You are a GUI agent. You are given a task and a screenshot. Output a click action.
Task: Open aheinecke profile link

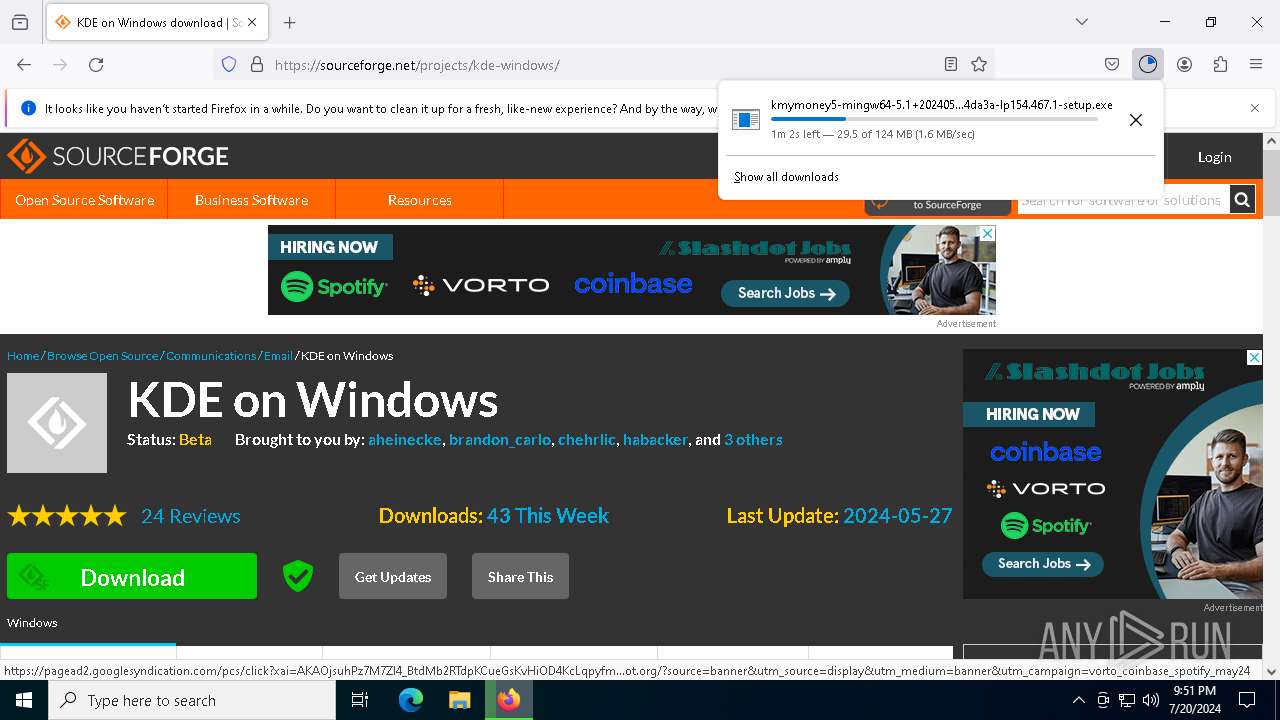404,440
